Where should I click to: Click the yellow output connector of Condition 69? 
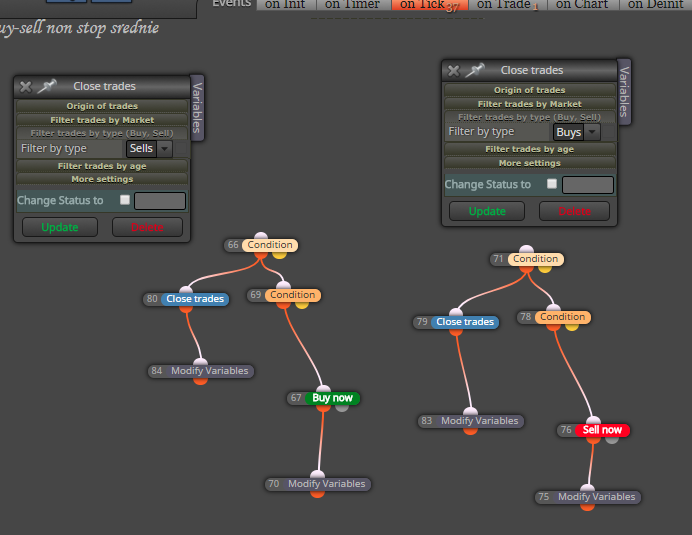coord(302,305)
